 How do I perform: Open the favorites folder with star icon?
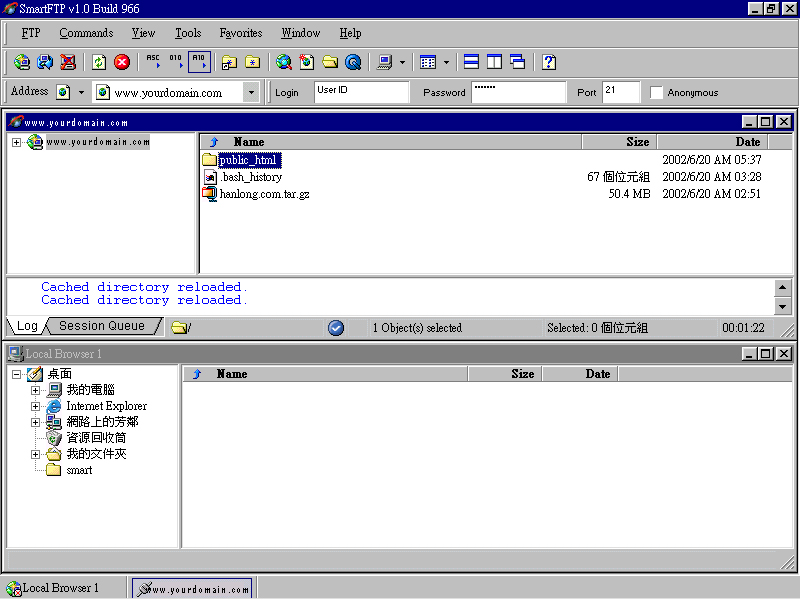pos(253,62)
